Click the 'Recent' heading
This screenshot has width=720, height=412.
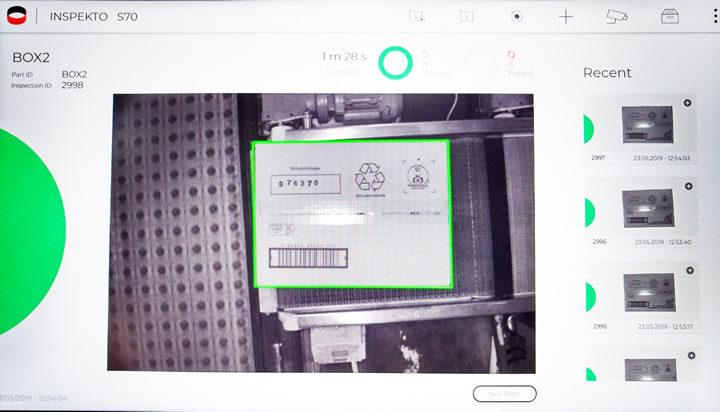tap(607, 73)
